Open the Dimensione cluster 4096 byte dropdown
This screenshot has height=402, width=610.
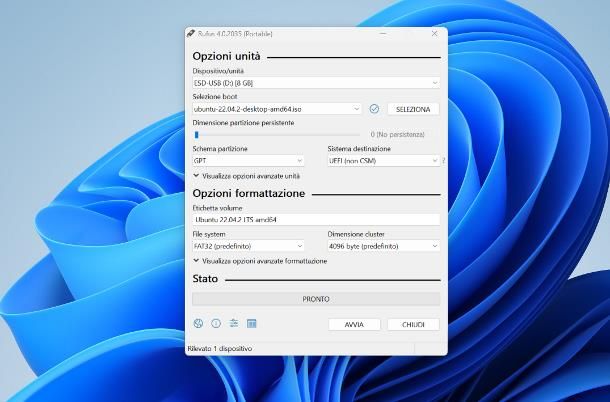point(384,246)
